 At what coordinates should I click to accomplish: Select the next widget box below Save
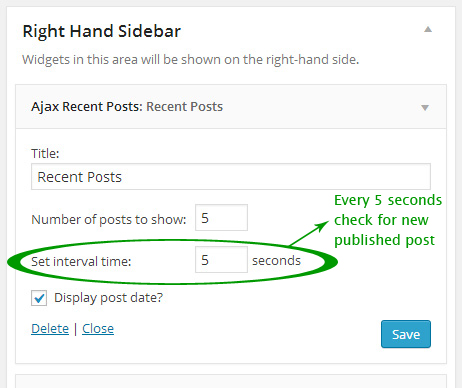tap(231, 381)
